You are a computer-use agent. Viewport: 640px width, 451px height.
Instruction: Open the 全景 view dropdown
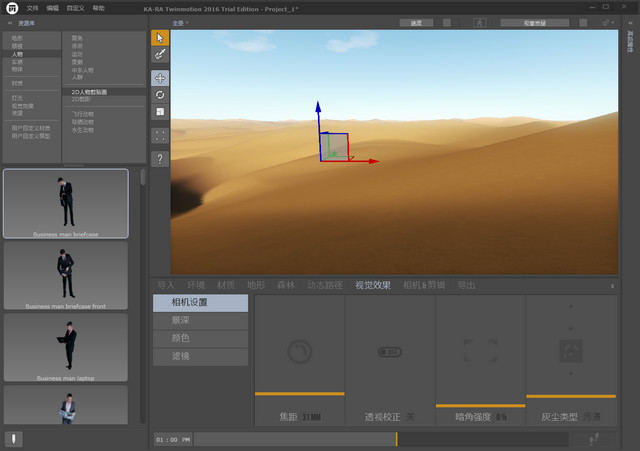point(181,22)
